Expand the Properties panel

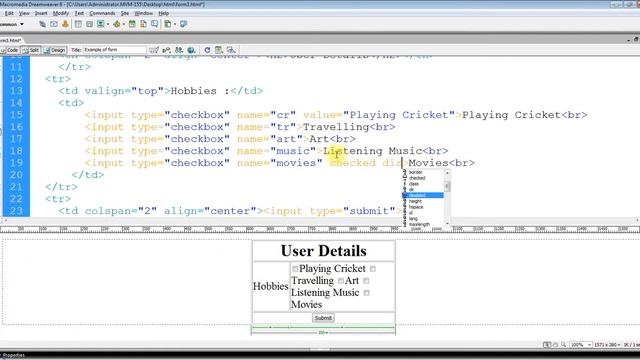pyautogui.click(x=13, y=356)
